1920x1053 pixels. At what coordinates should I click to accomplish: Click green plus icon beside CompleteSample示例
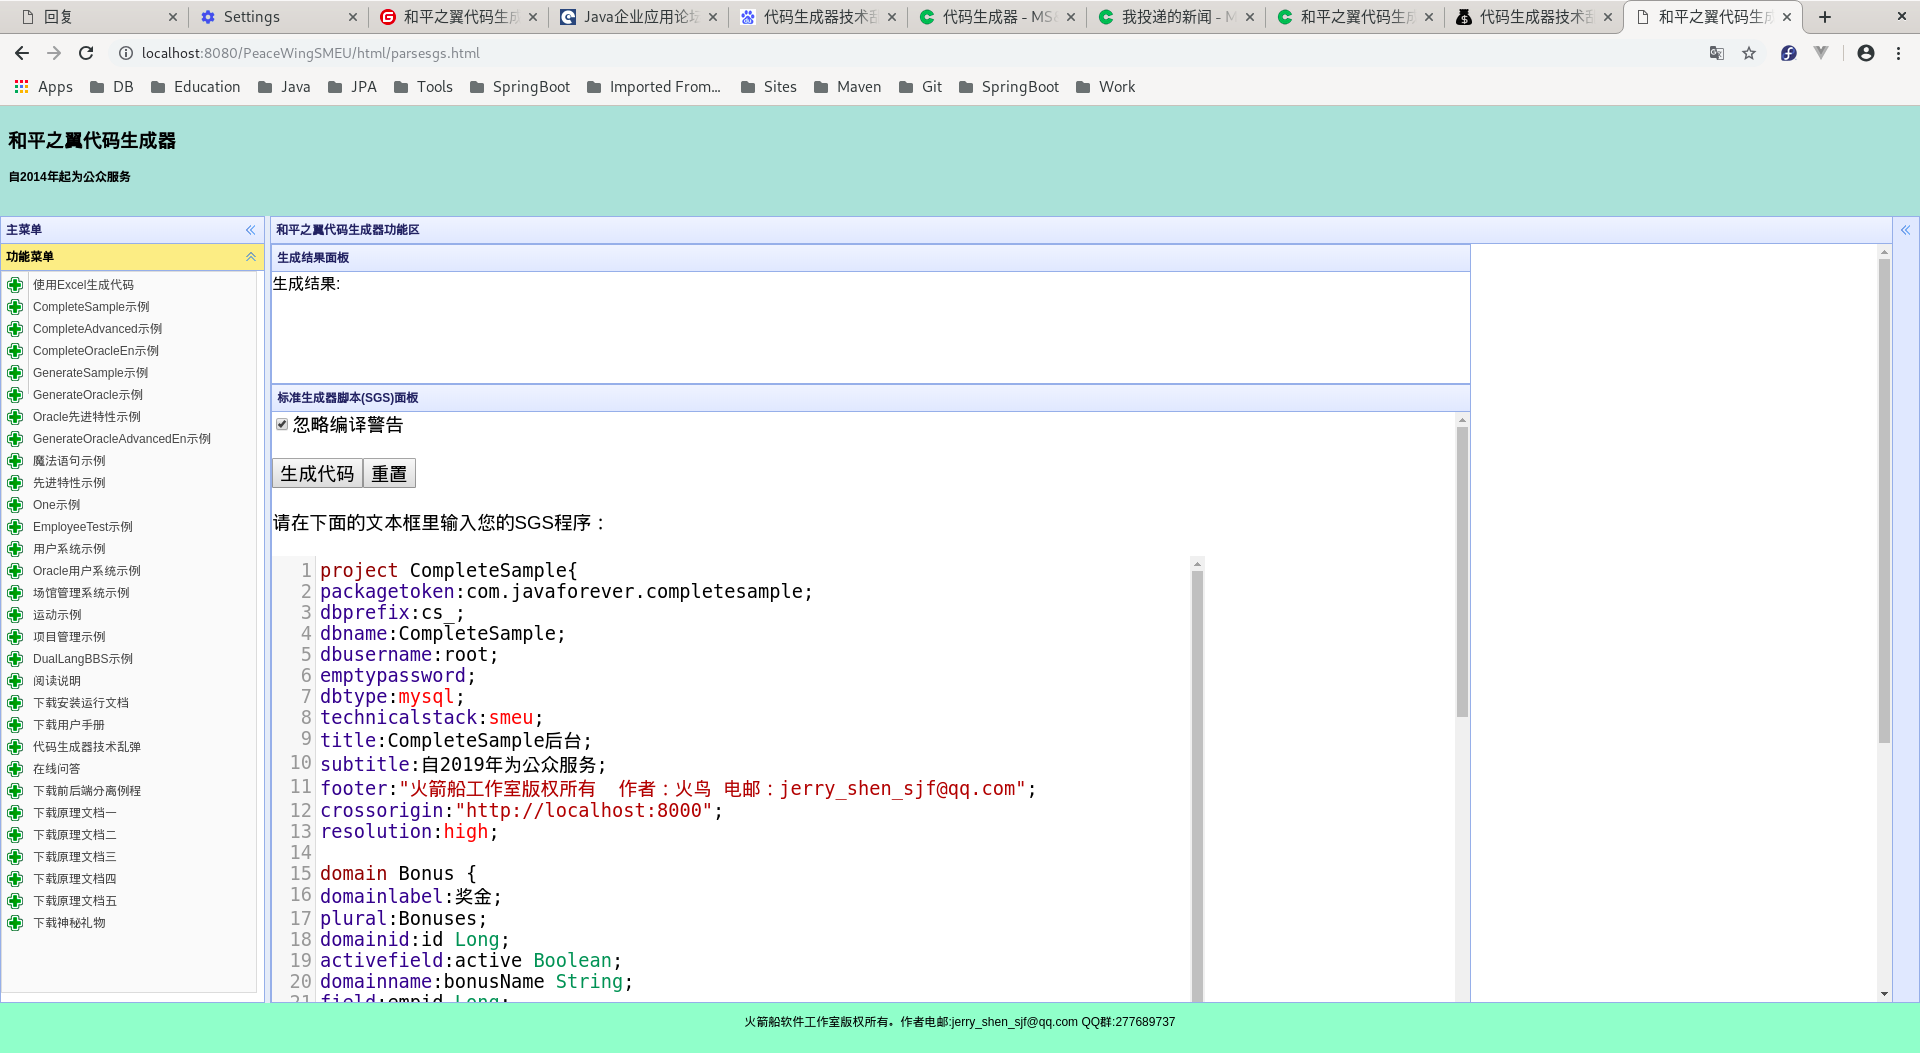click(15, 307)
